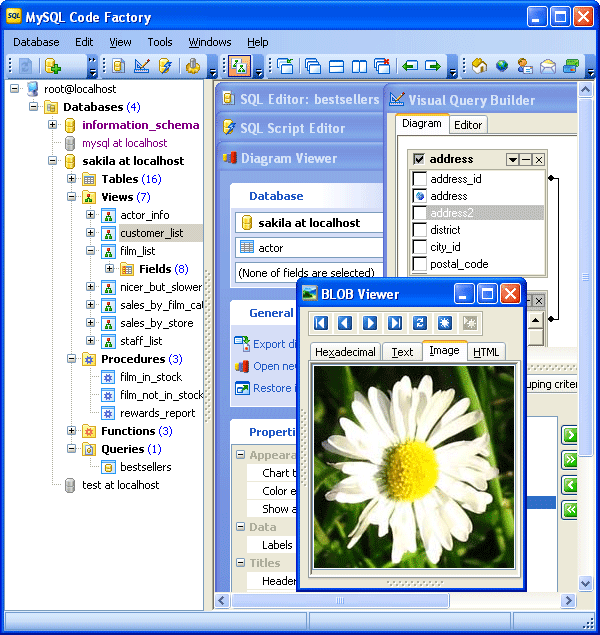This screenshot has height=635, width=600.
Task: Click first record button in BLOB Viewer
Action: [320, 323]
